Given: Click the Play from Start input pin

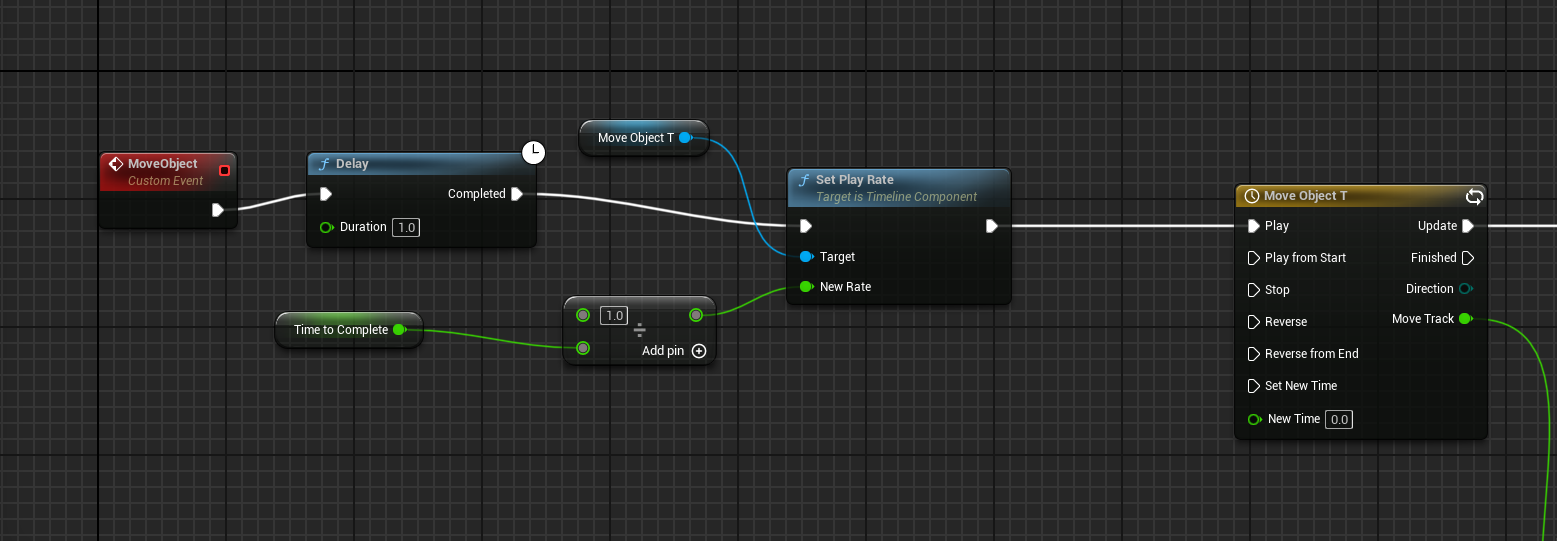Looking at the screenshot, I should coord(1254,258).
